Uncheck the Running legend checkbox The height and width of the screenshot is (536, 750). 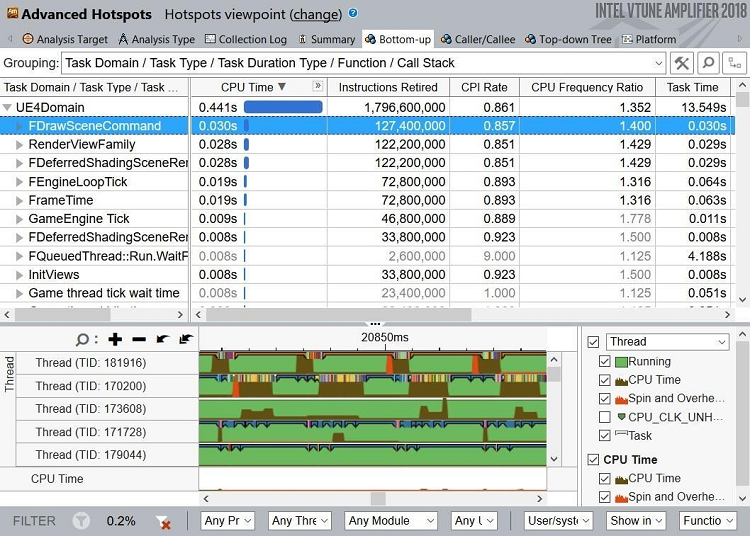[x=605, y=361]
